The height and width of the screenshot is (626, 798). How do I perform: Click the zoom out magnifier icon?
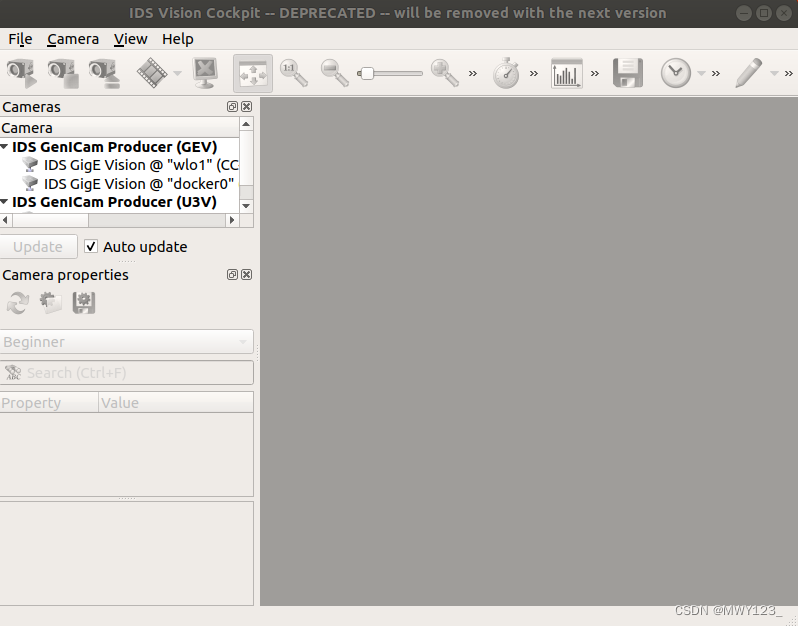point(334,73)
